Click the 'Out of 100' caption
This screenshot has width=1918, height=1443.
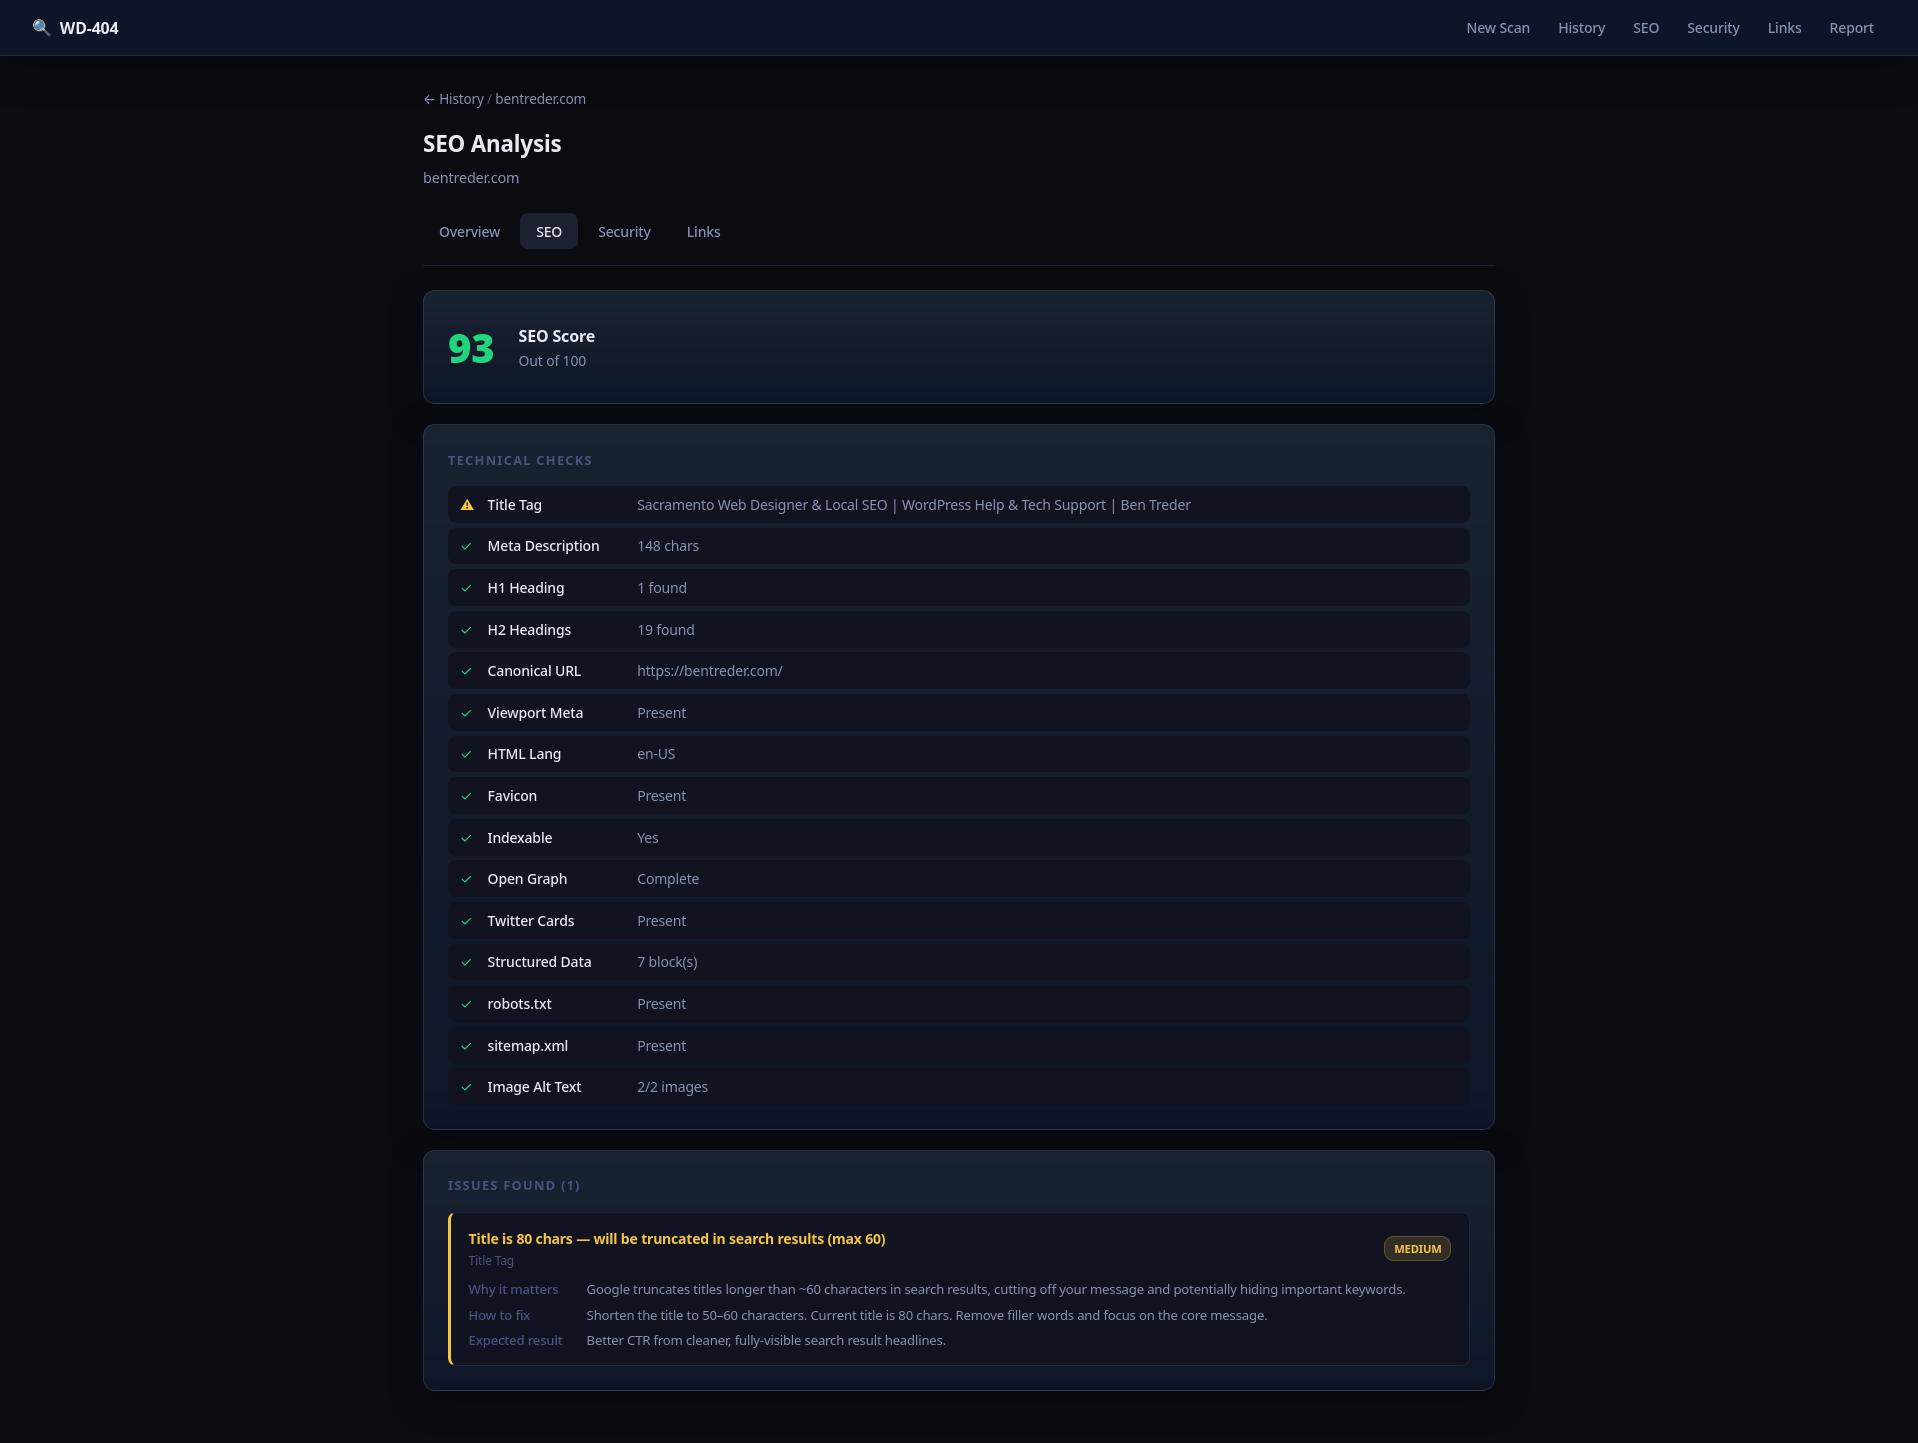coord(552,361)
